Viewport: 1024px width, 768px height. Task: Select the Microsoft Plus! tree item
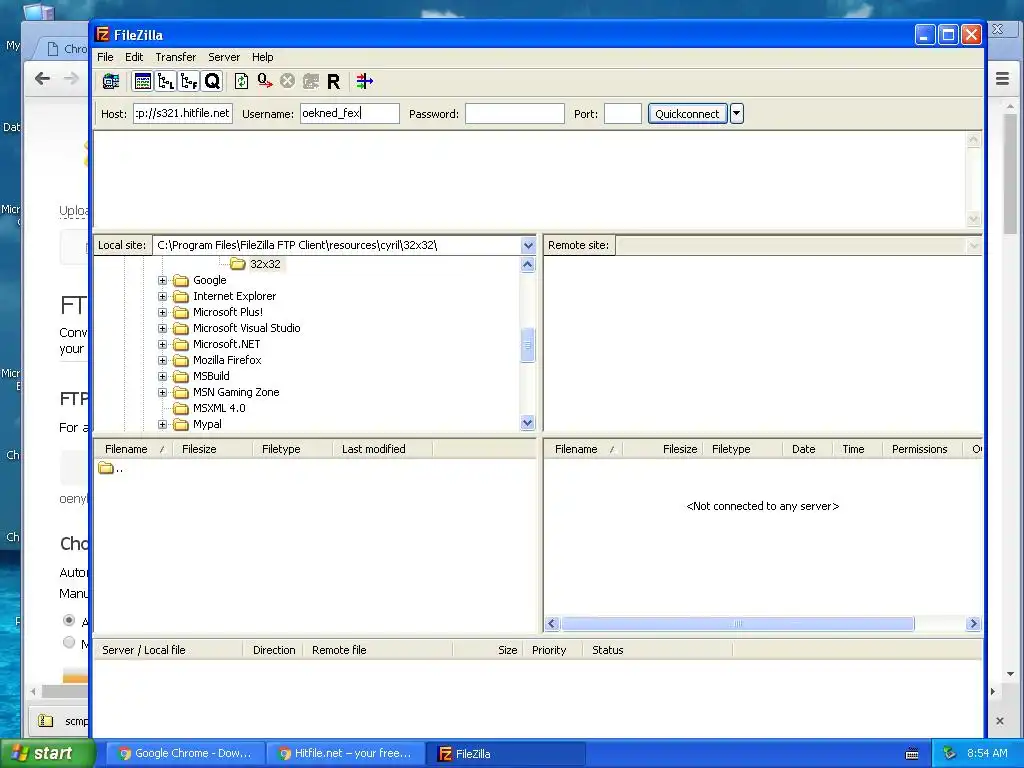tap(228, 312)
